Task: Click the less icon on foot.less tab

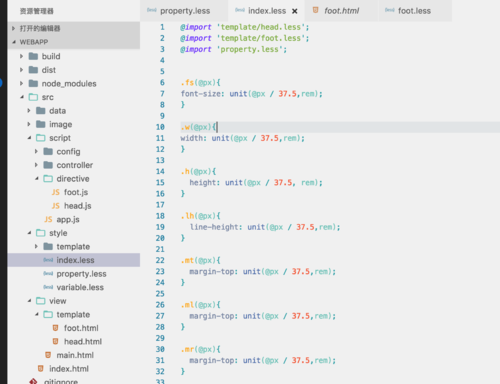Action: [x=390, y=10]
